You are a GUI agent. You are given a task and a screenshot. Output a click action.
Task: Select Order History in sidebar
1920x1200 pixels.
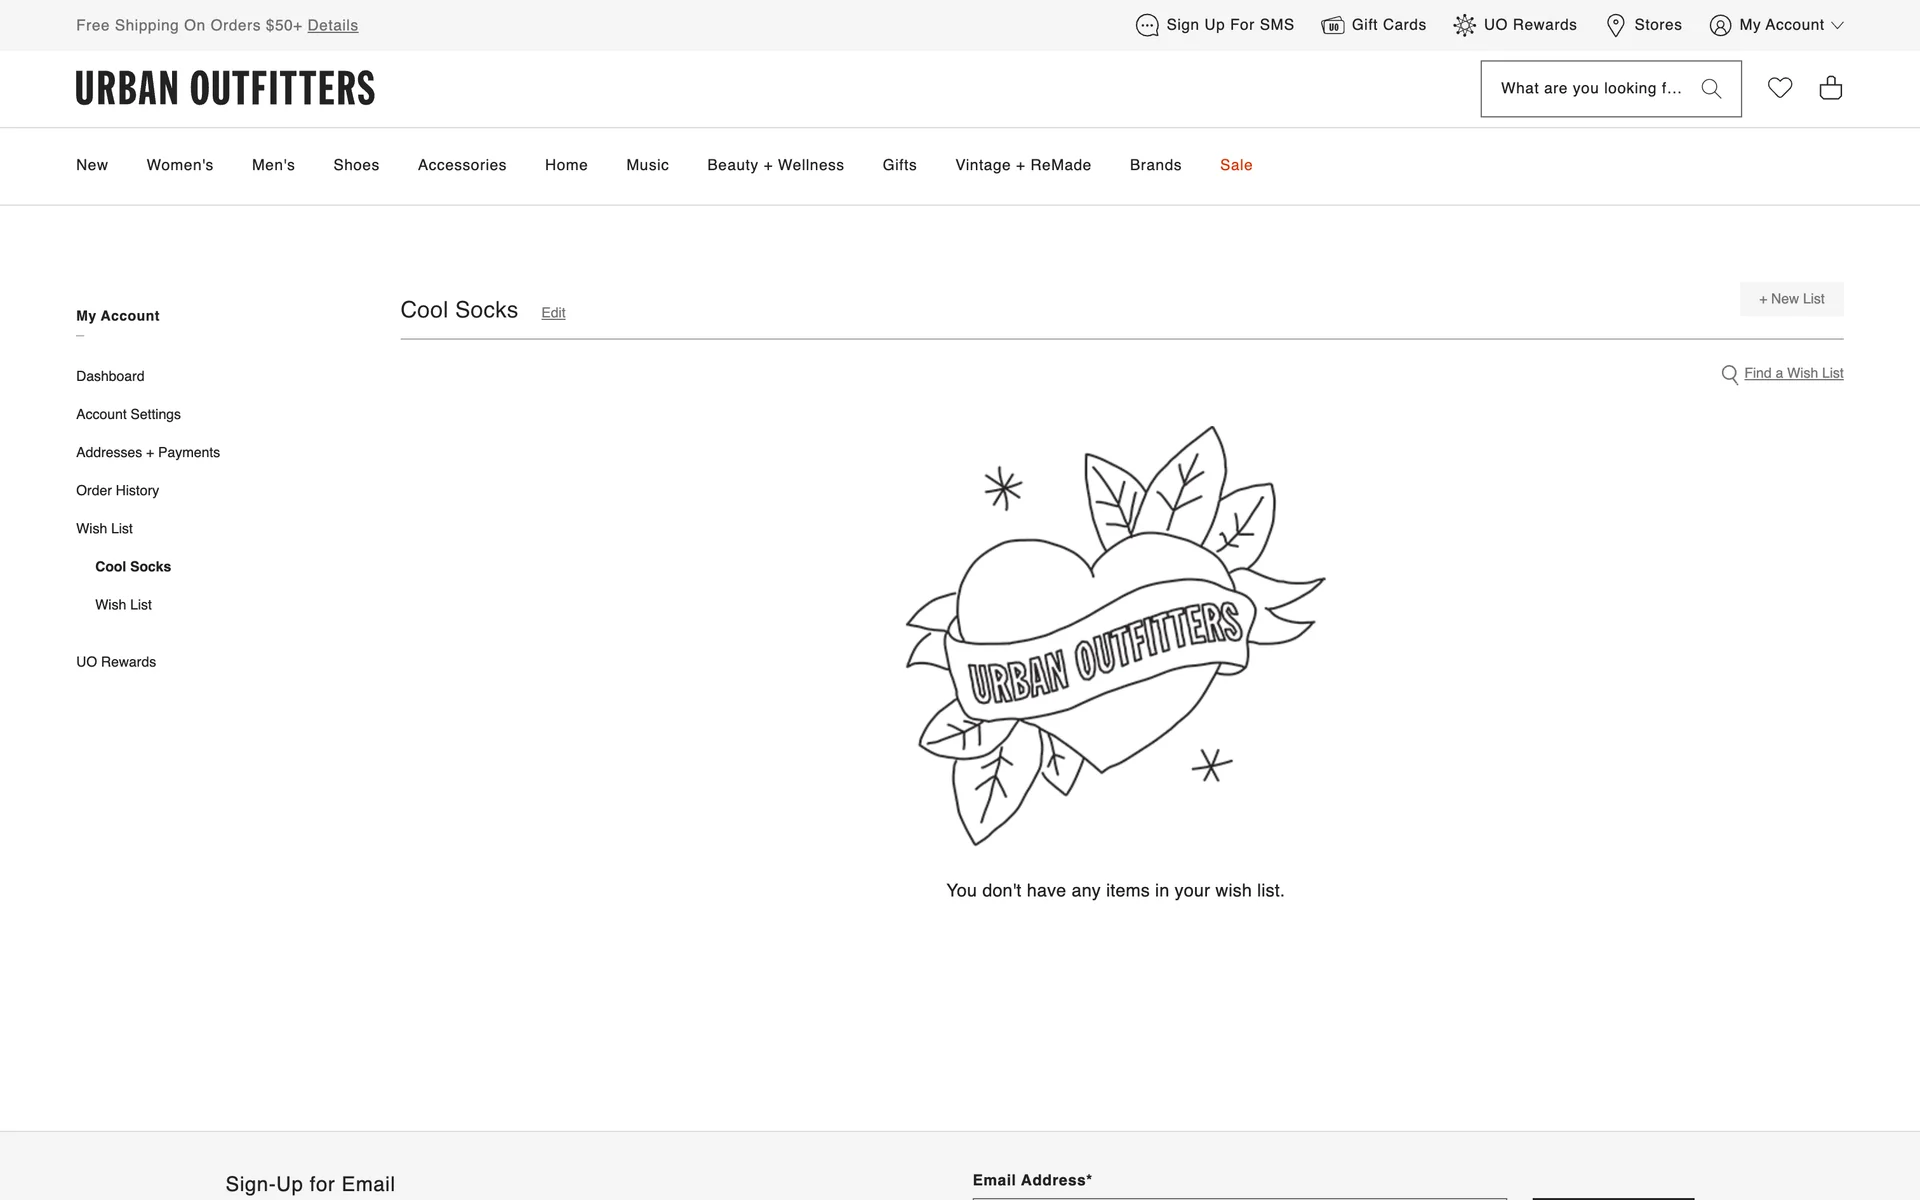tap(117, 491)
